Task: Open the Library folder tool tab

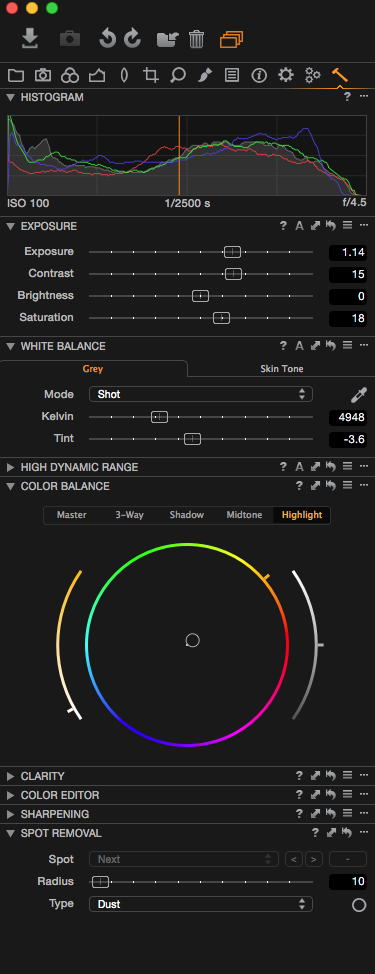Action: click(x=16, y=76)
